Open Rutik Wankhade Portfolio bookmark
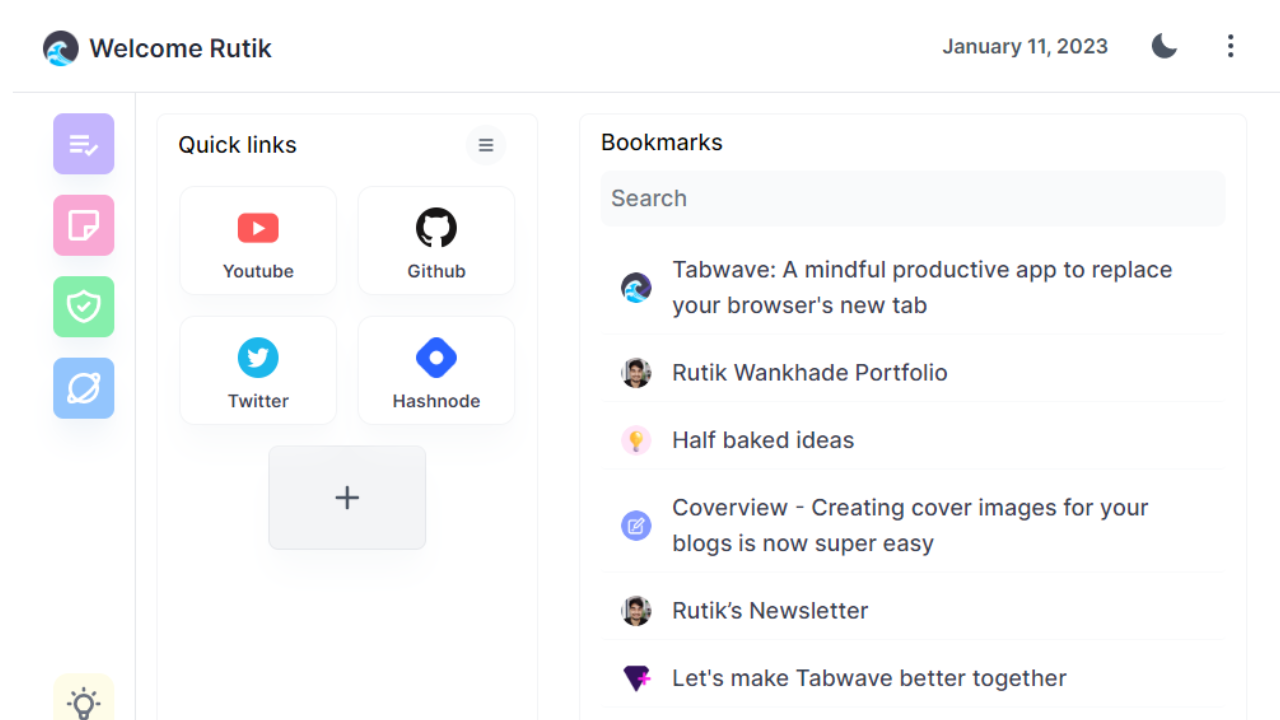This screenshot has height=720, width=1280. (x=913, y=373)
